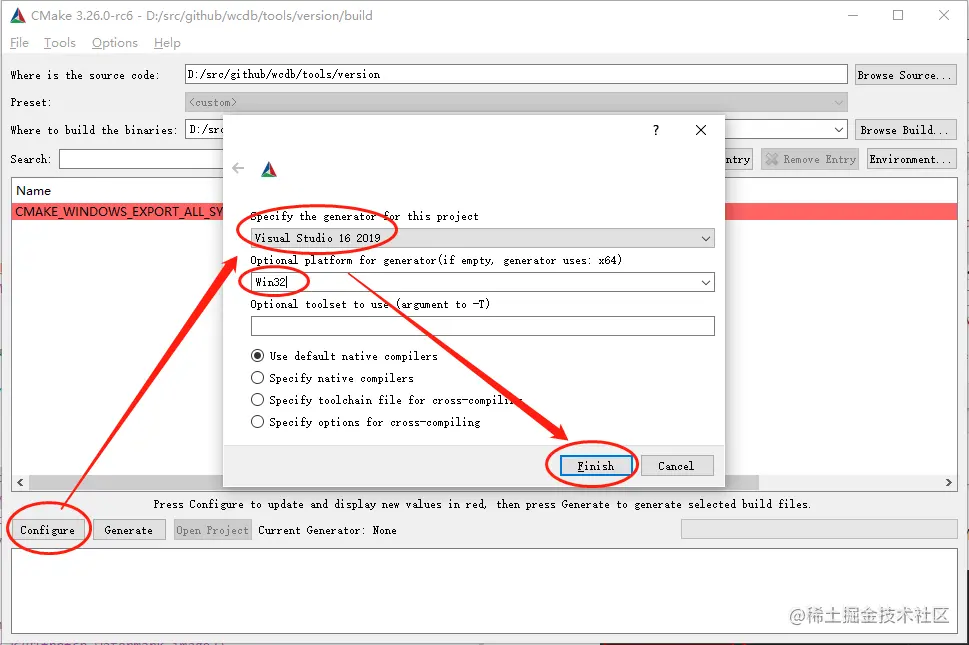Click the back arrow in the generator dialog
The image size is (969, 645).
[238, 168]
